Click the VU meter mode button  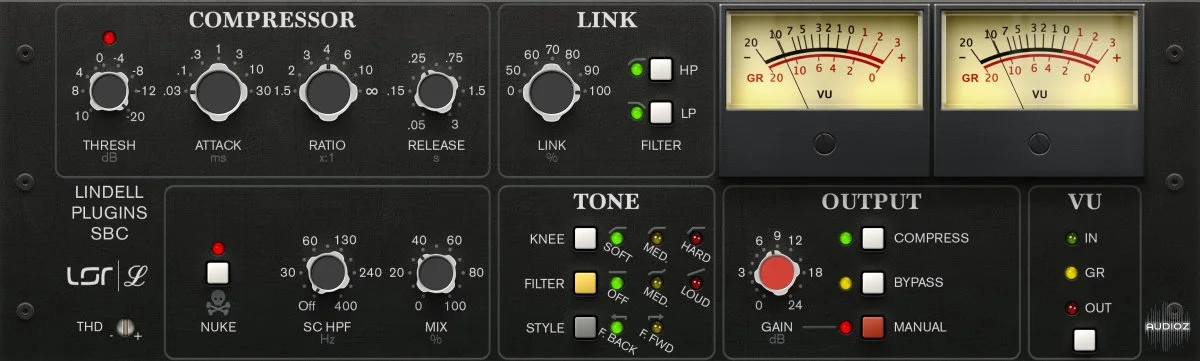[1084, 340]
